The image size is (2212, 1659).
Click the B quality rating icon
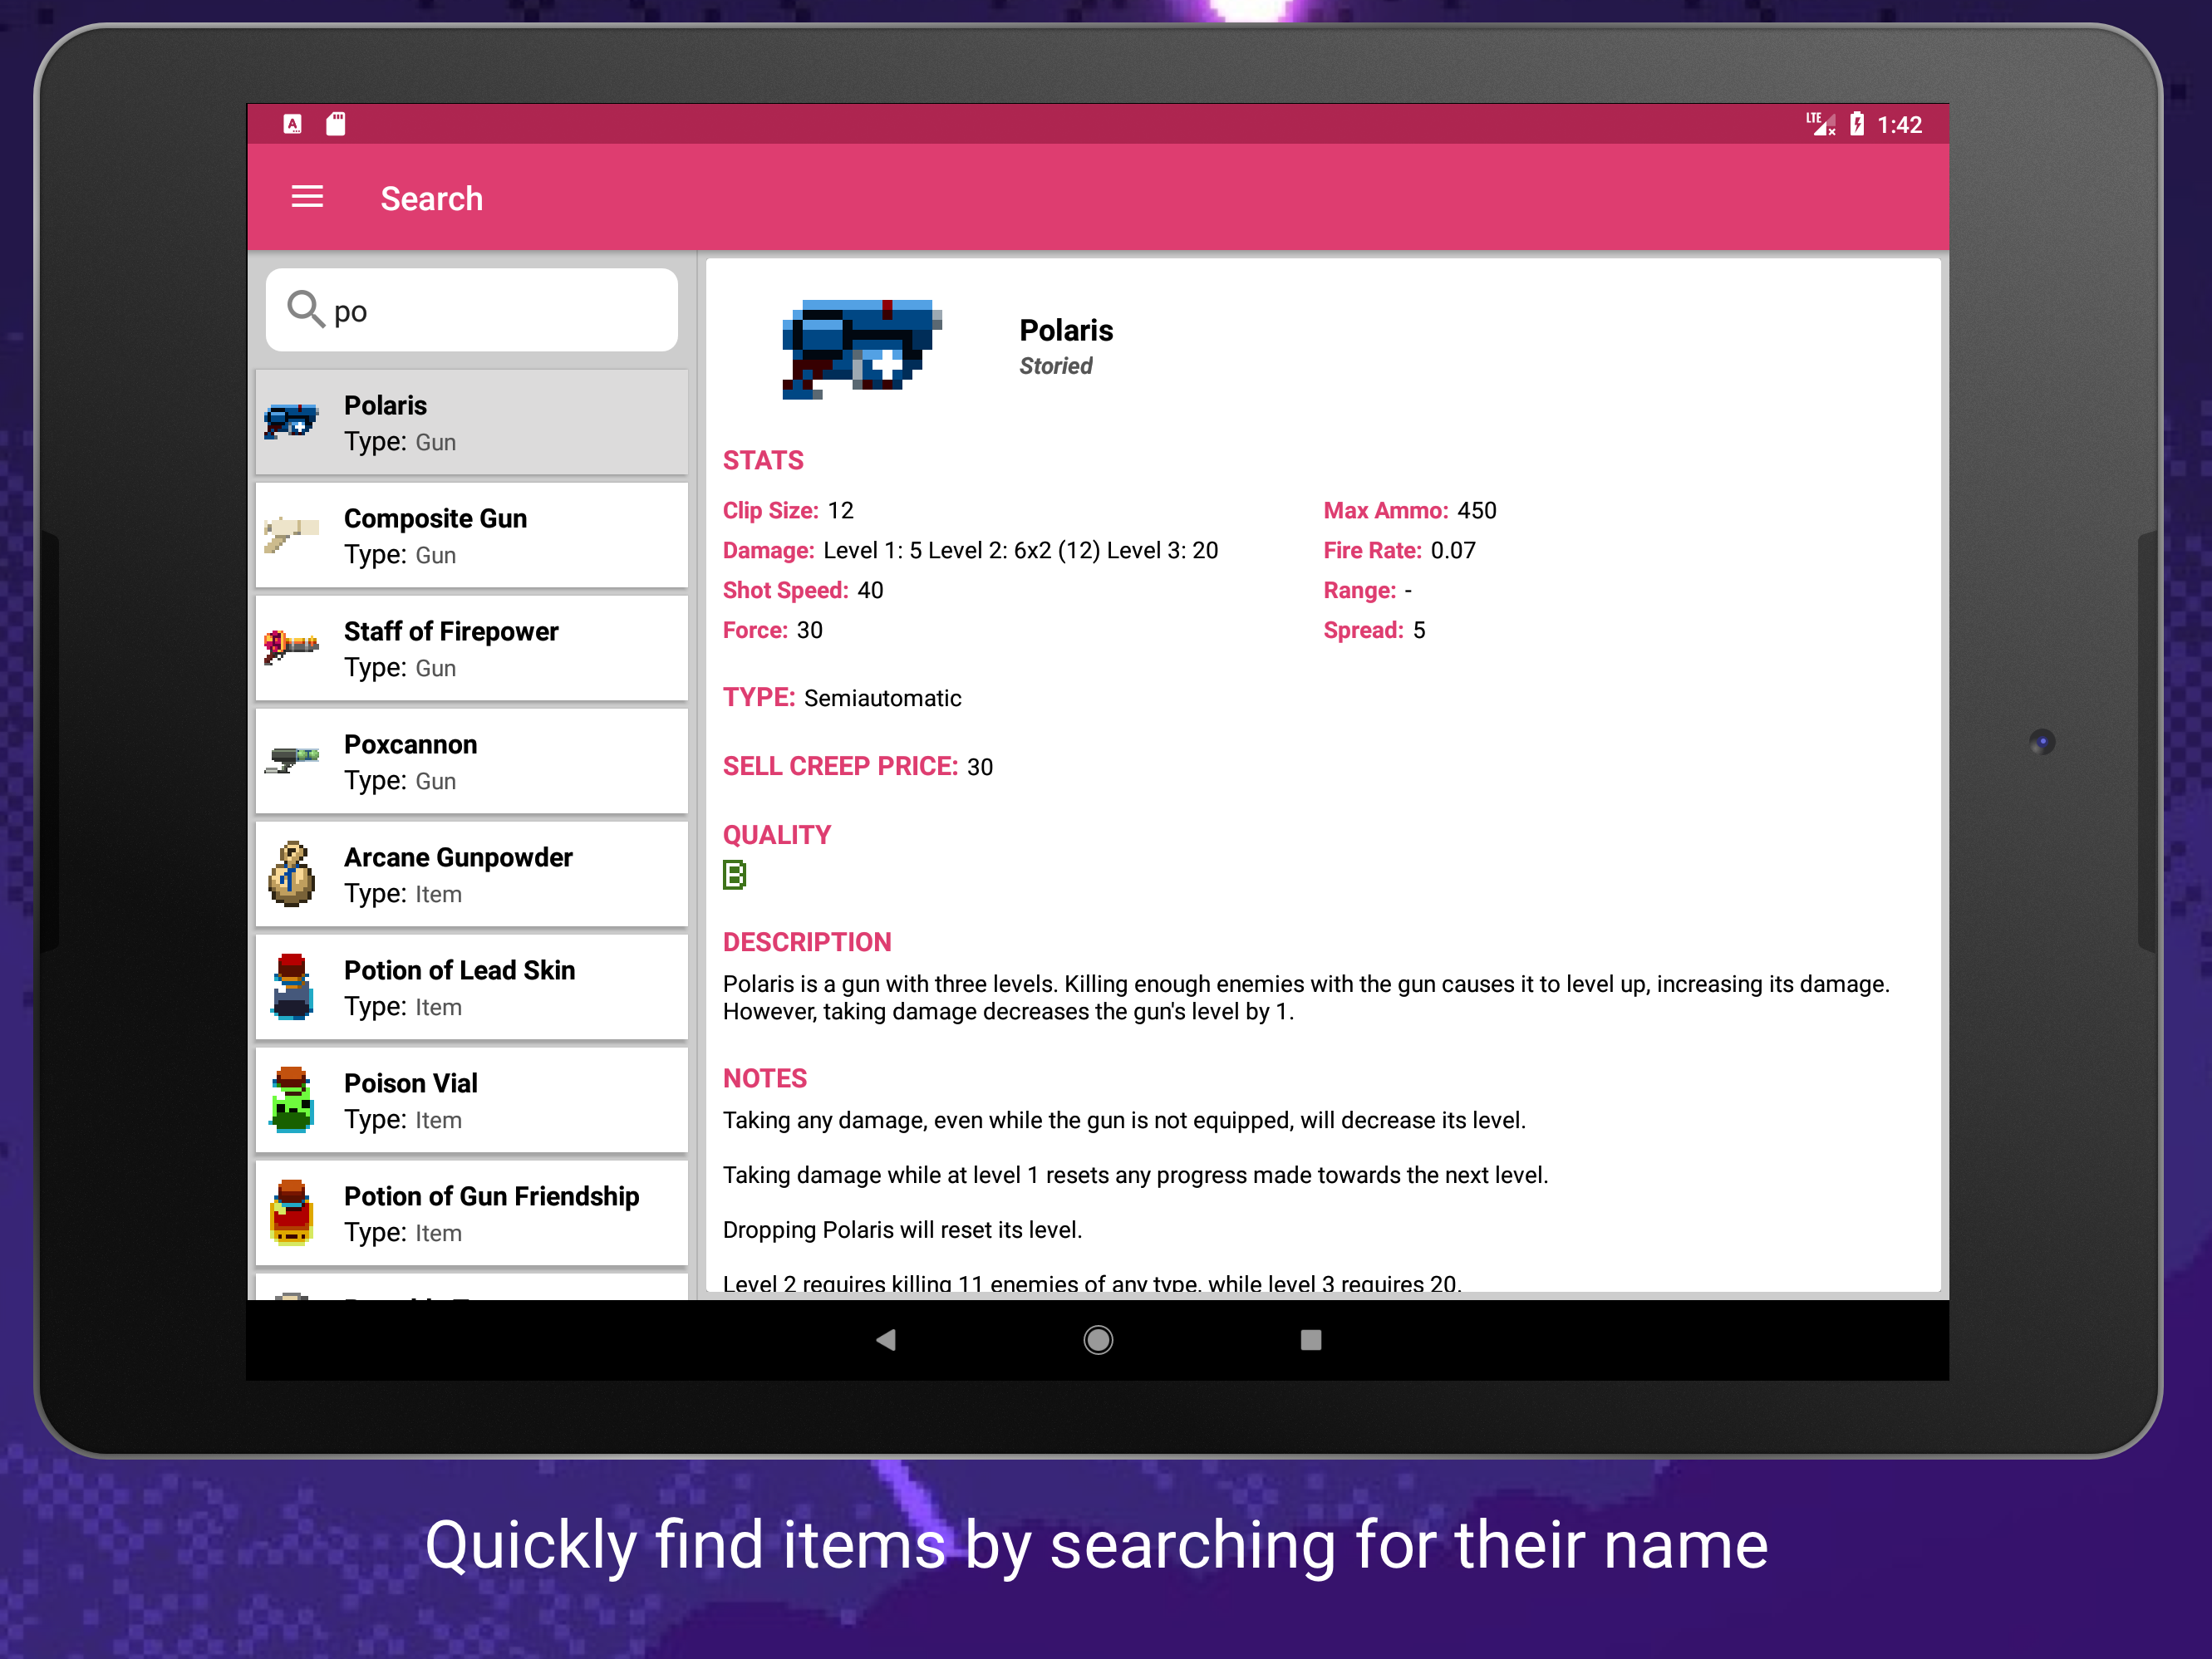(x=734, y=875)
